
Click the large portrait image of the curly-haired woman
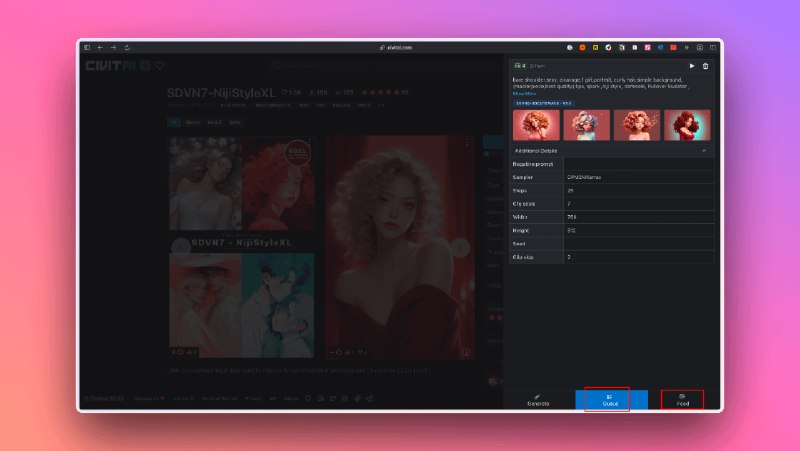[399, 248]
